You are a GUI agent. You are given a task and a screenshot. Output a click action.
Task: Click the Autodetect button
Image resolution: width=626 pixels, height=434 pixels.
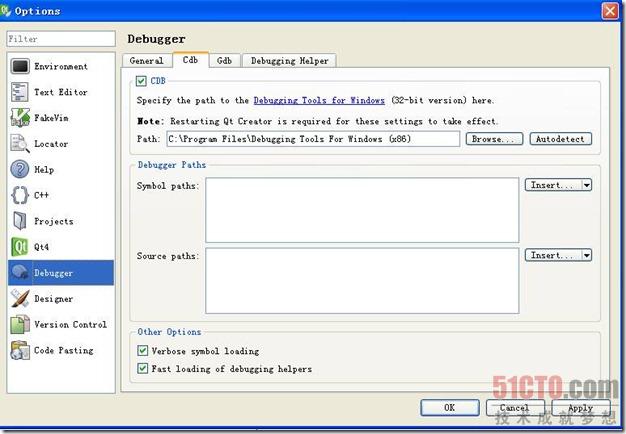(x=561, y=139)
